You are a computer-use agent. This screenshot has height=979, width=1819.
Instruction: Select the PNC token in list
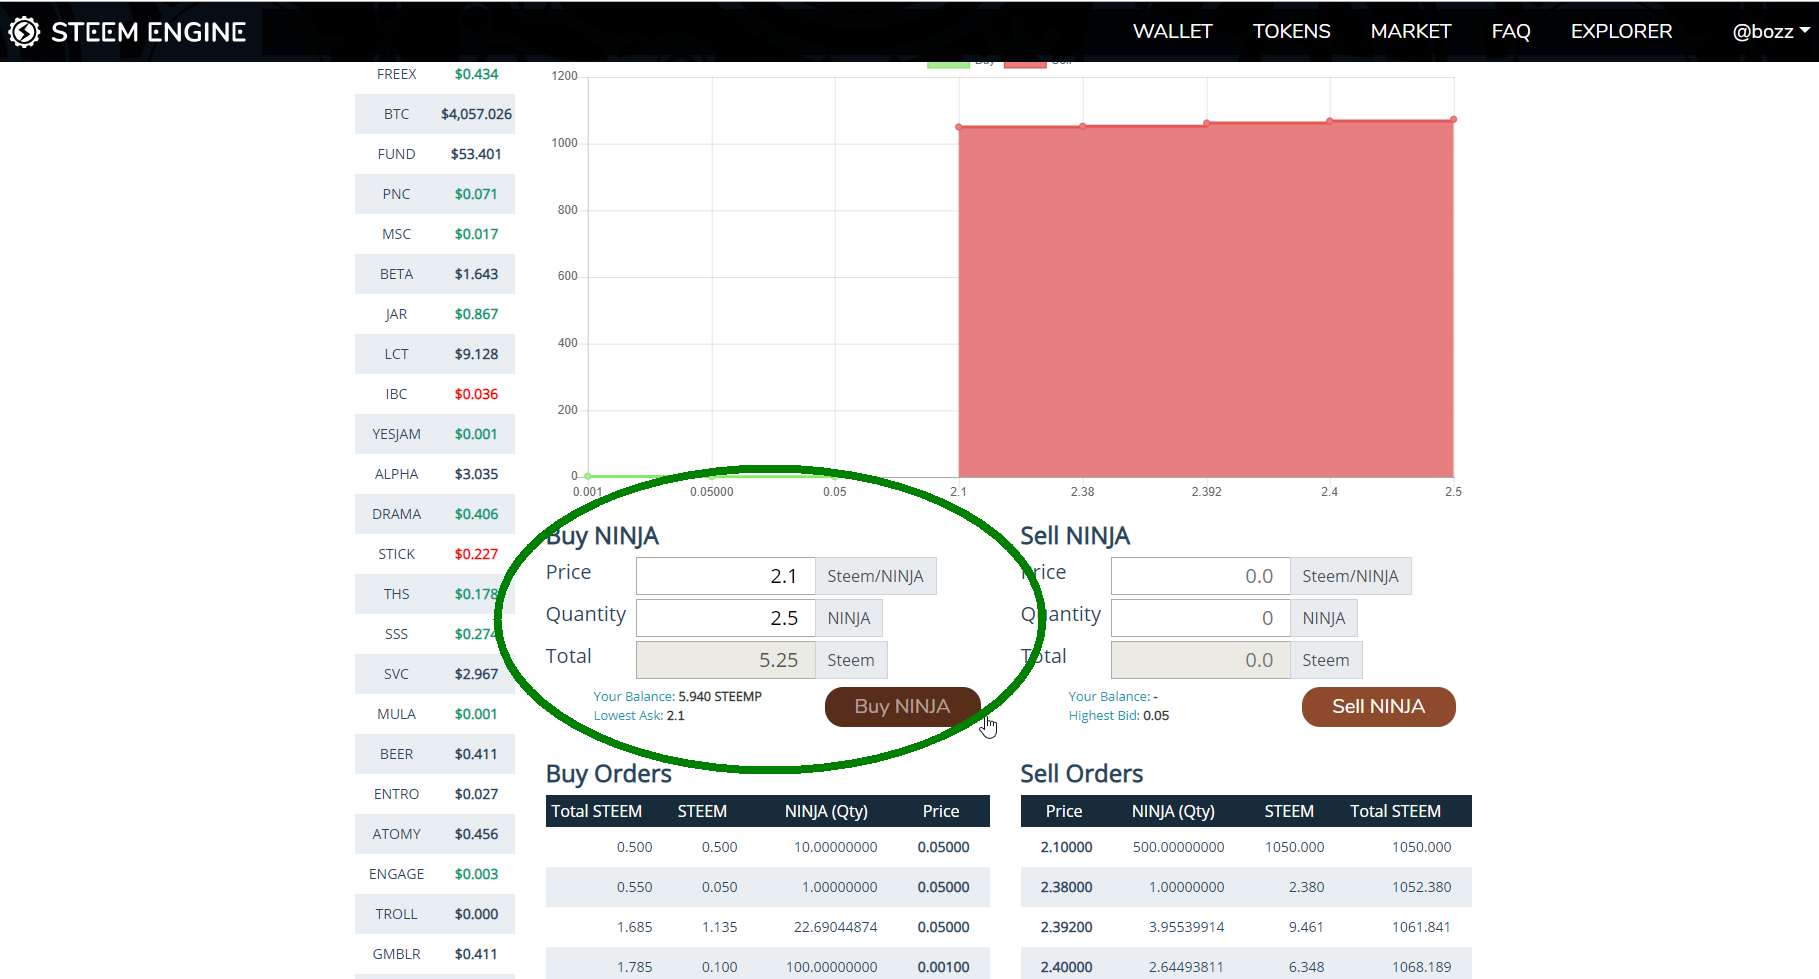435,194
